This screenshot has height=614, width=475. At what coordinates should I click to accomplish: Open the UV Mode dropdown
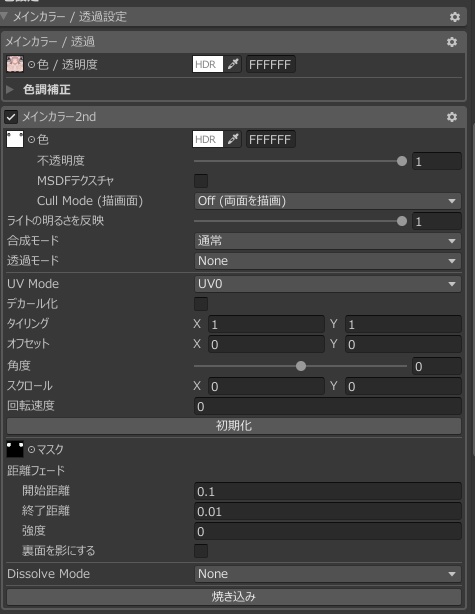[x=327, y=284]
